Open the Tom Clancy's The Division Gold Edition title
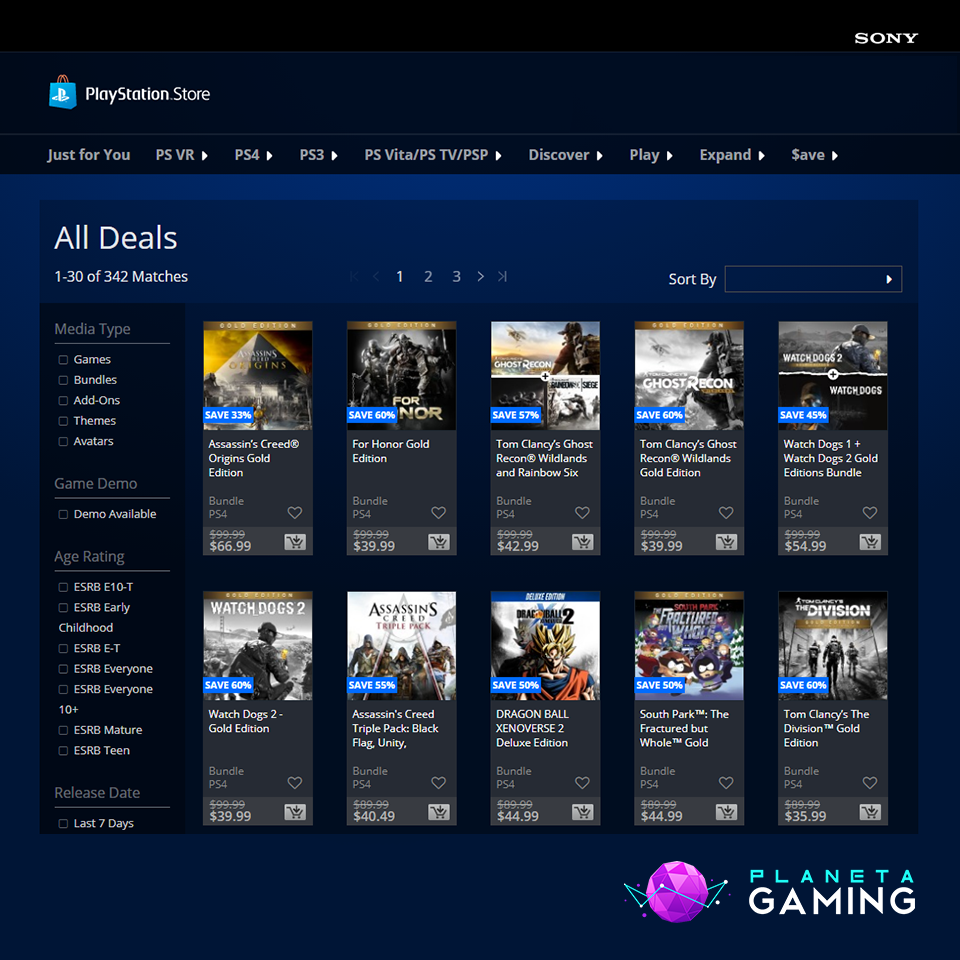This screenshot has width=960, height=960. click(x=827, y=729)
